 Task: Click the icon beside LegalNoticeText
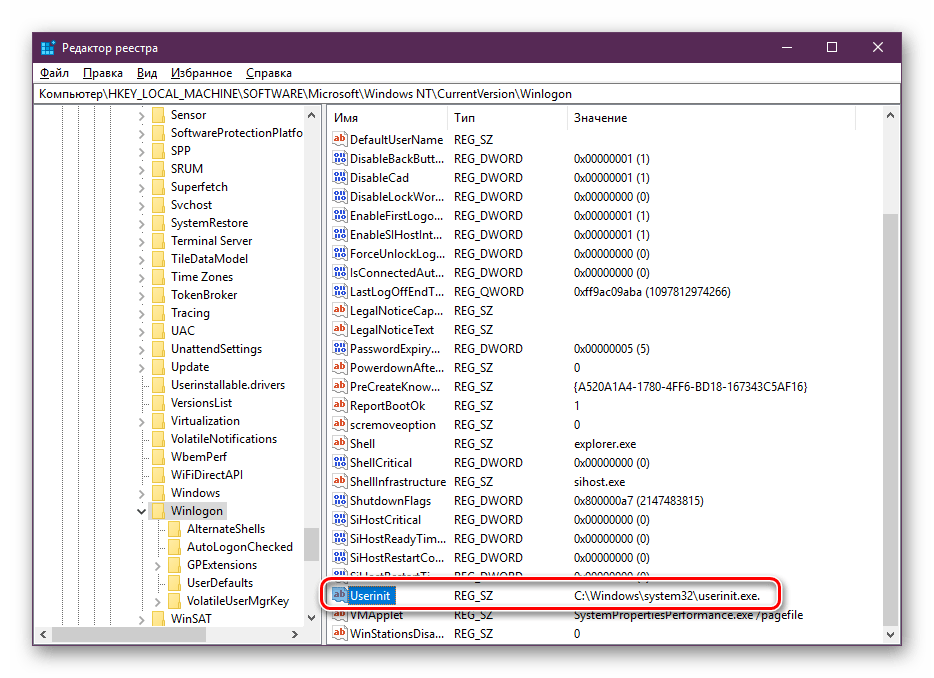[x=339, y=330]
